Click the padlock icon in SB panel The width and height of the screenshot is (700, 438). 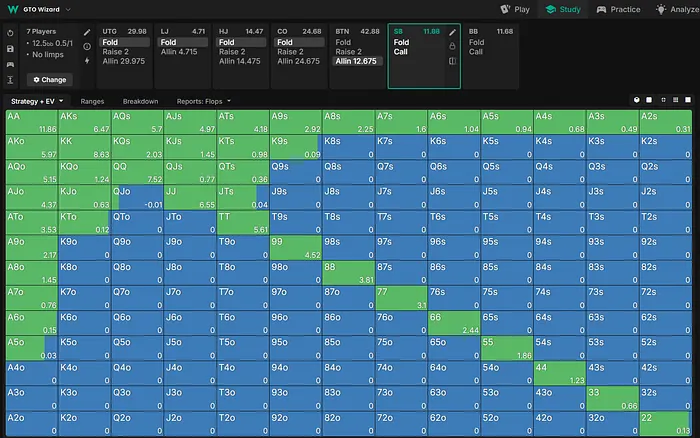click(452, 47)
